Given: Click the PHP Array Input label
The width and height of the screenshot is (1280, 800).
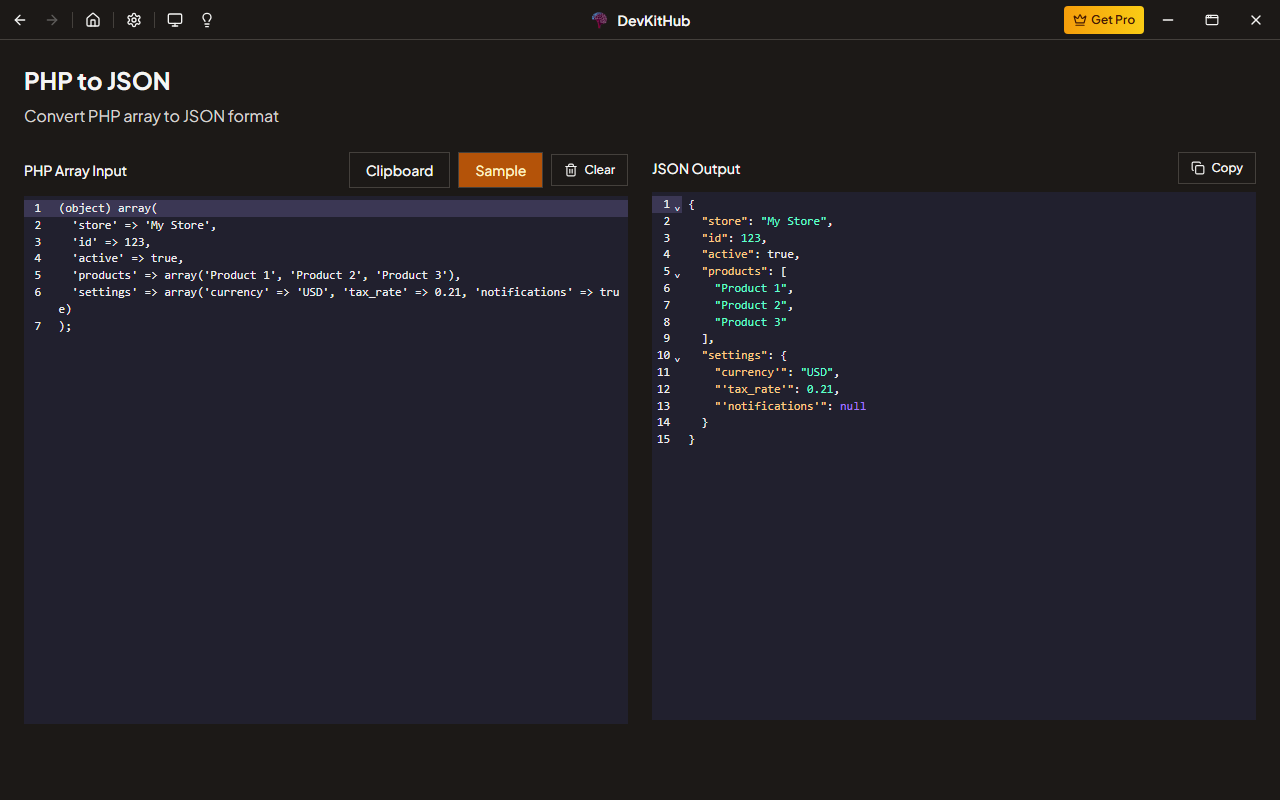Looking at the screenshot, I should 76,171.
